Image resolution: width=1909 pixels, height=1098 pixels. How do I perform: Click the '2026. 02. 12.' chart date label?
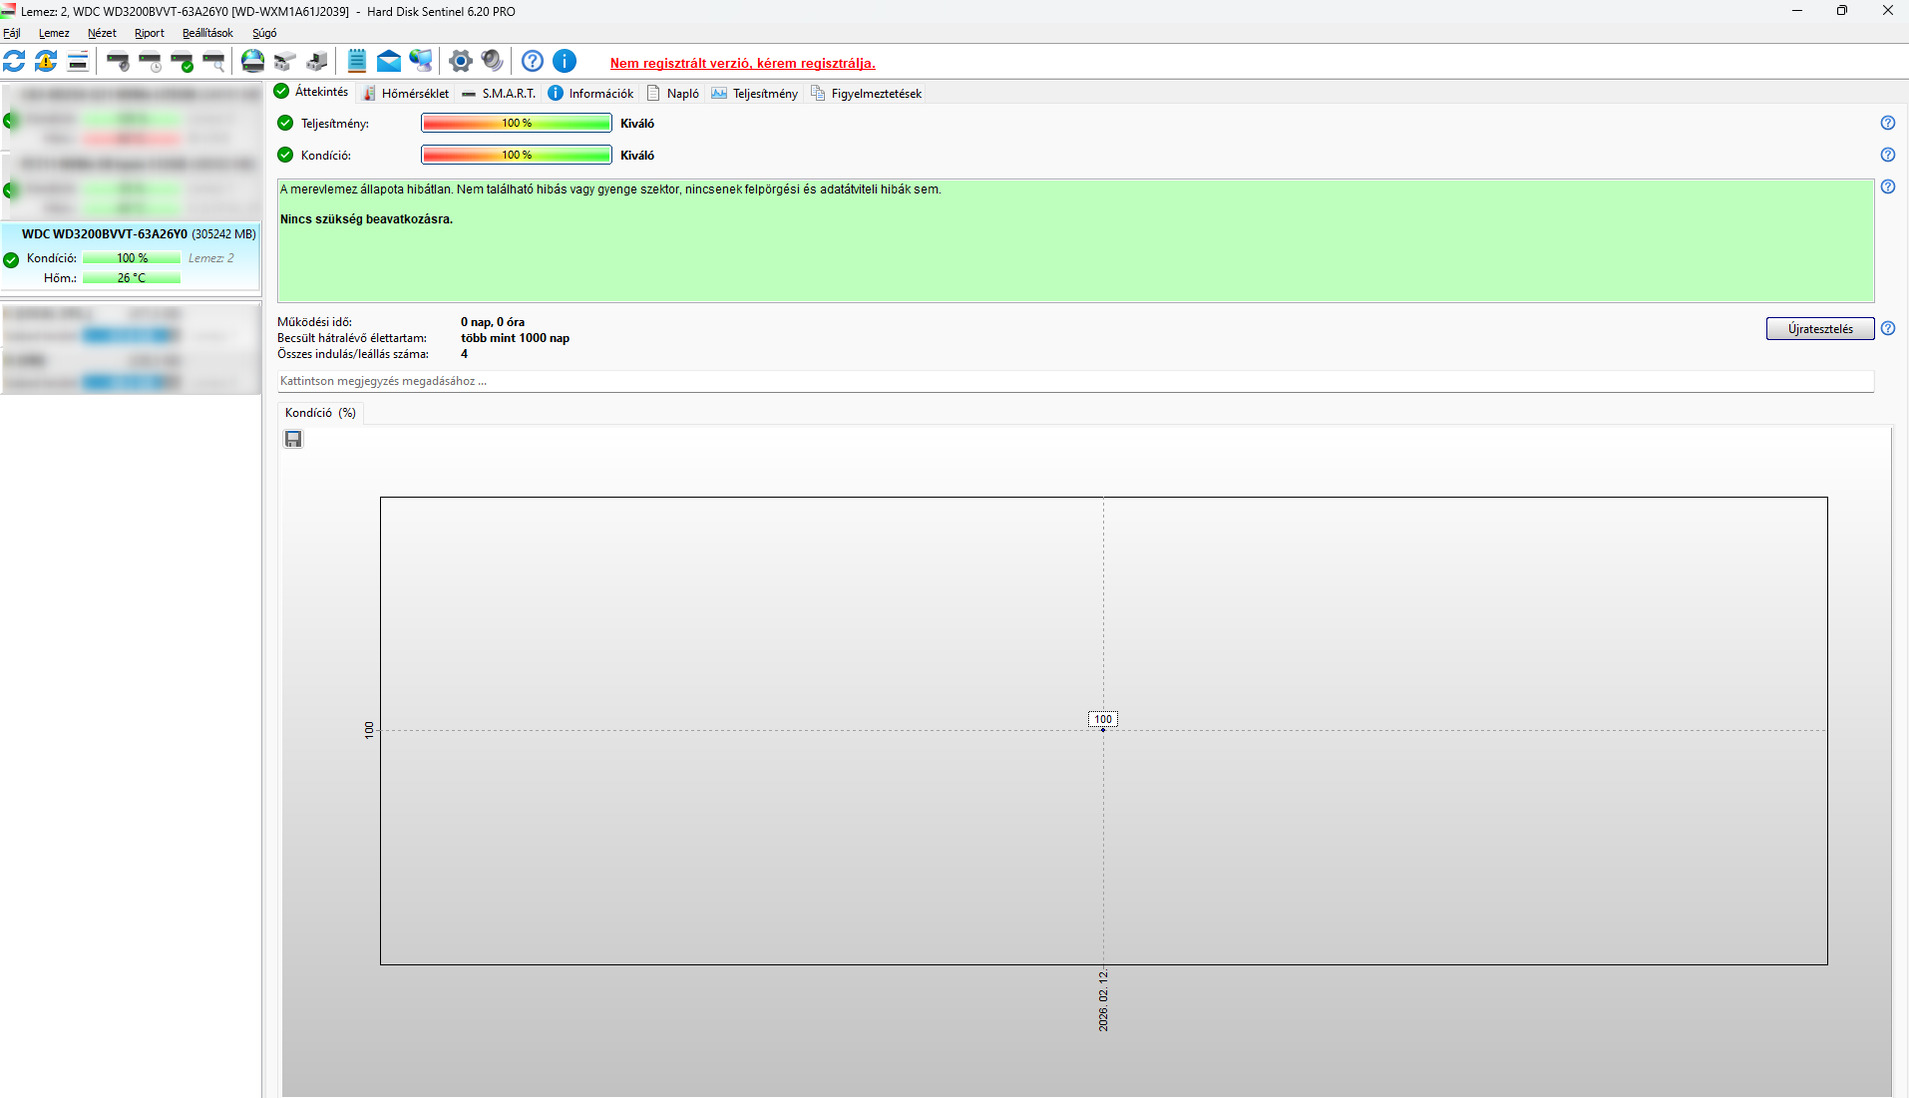coord(1103,1000)
